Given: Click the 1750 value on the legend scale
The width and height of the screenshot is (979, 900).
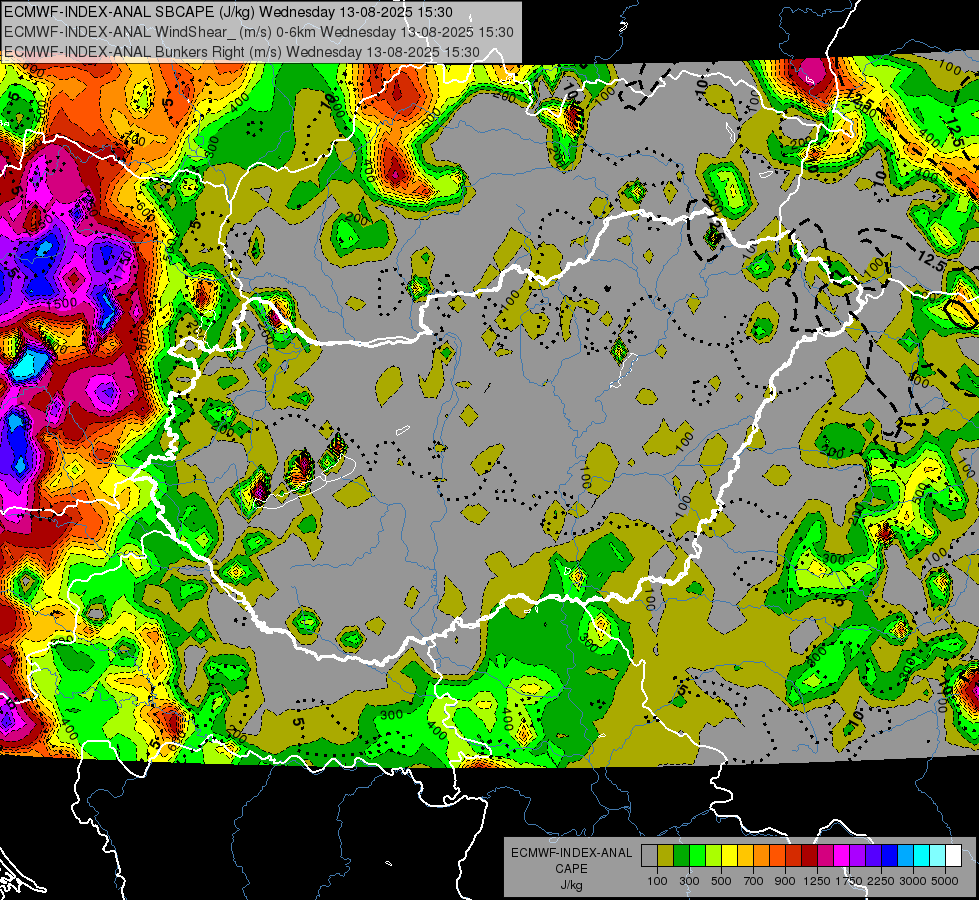Looking at the screenshot, I should click(x=849, y=881).
